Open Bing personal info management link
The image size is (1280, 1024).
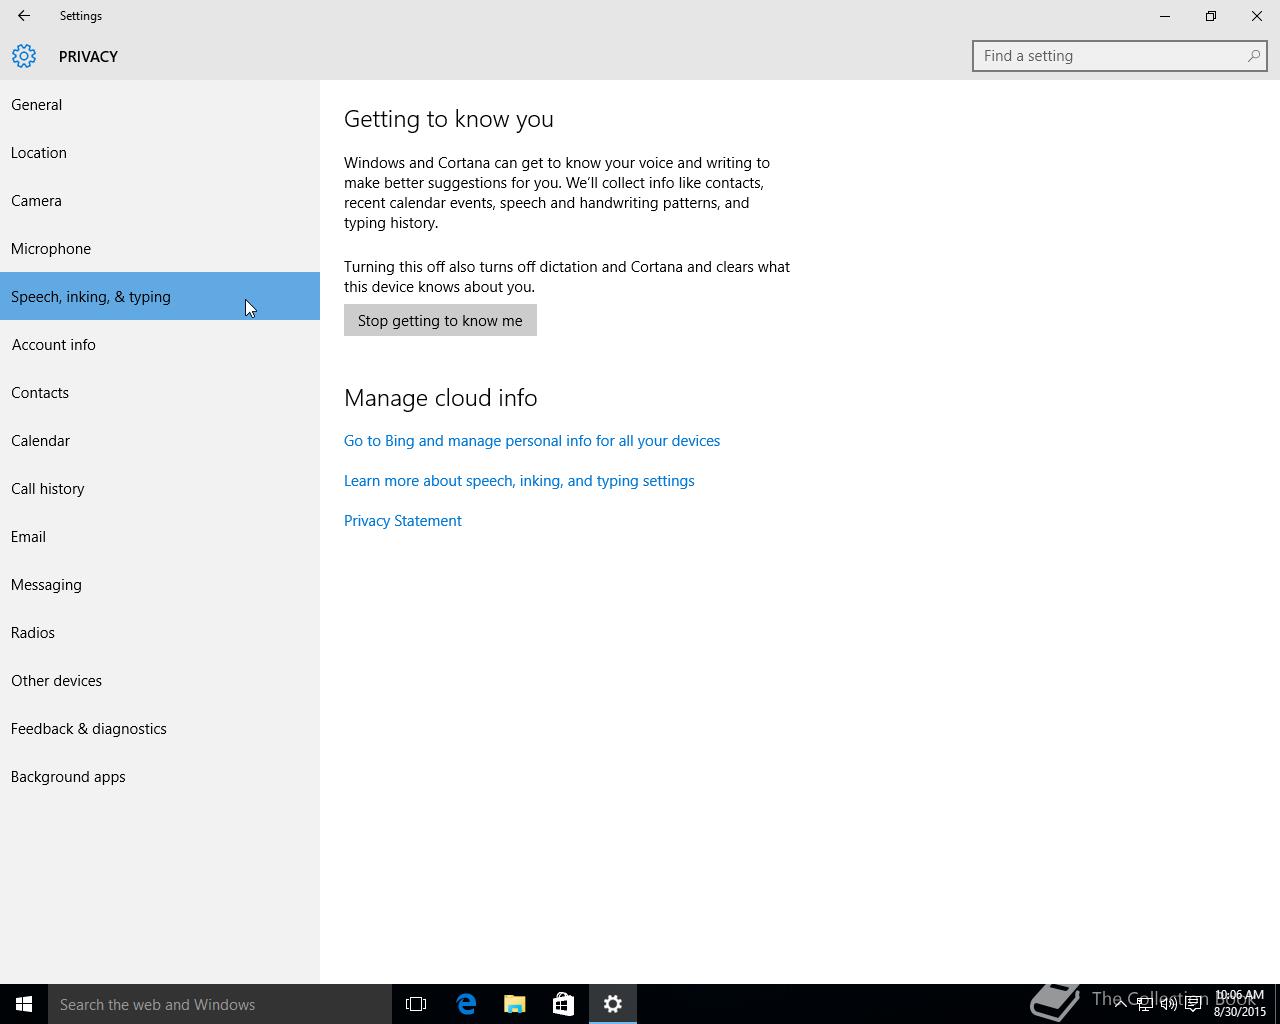pos(532,441)
